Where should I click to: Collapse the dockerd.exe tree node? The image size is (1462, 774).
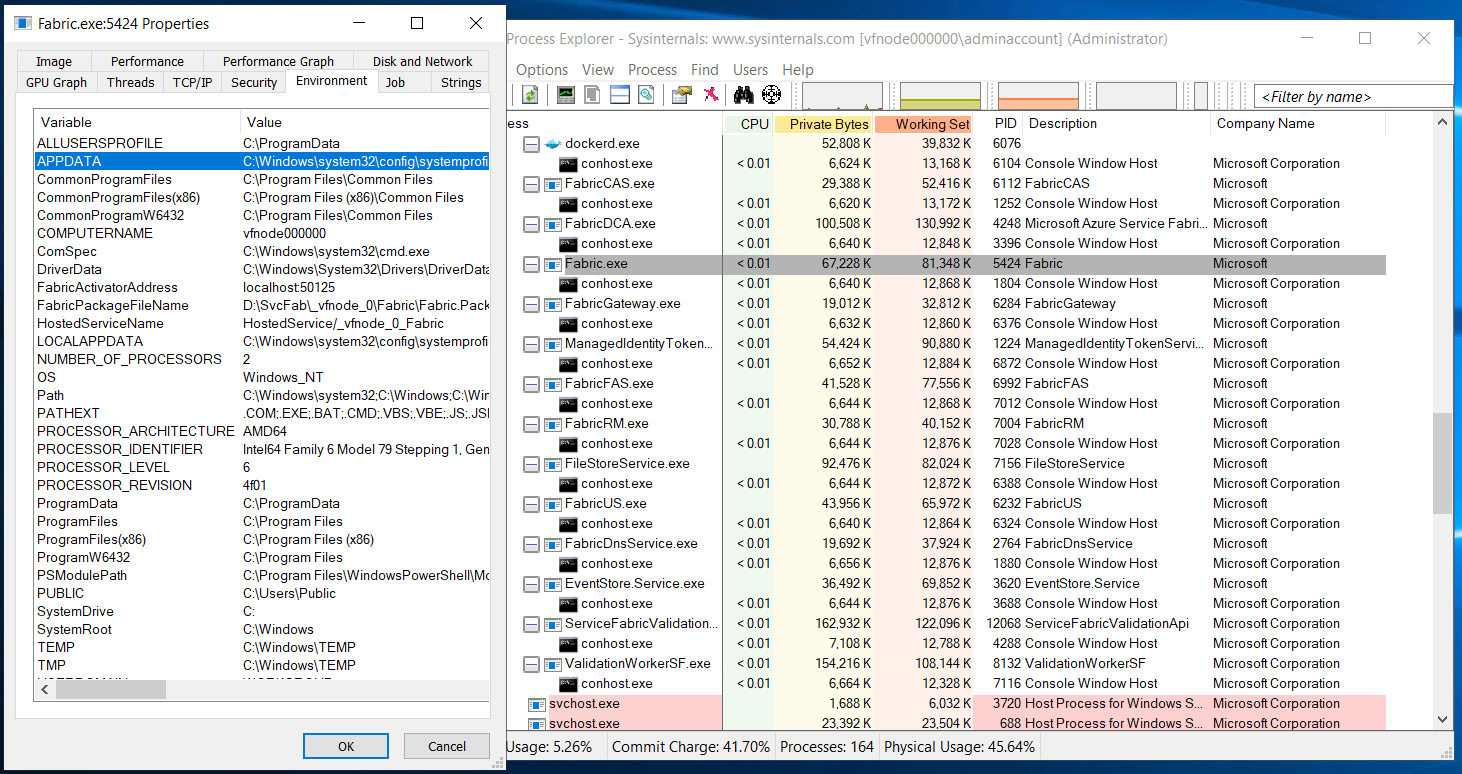click(x=531, y=143)
